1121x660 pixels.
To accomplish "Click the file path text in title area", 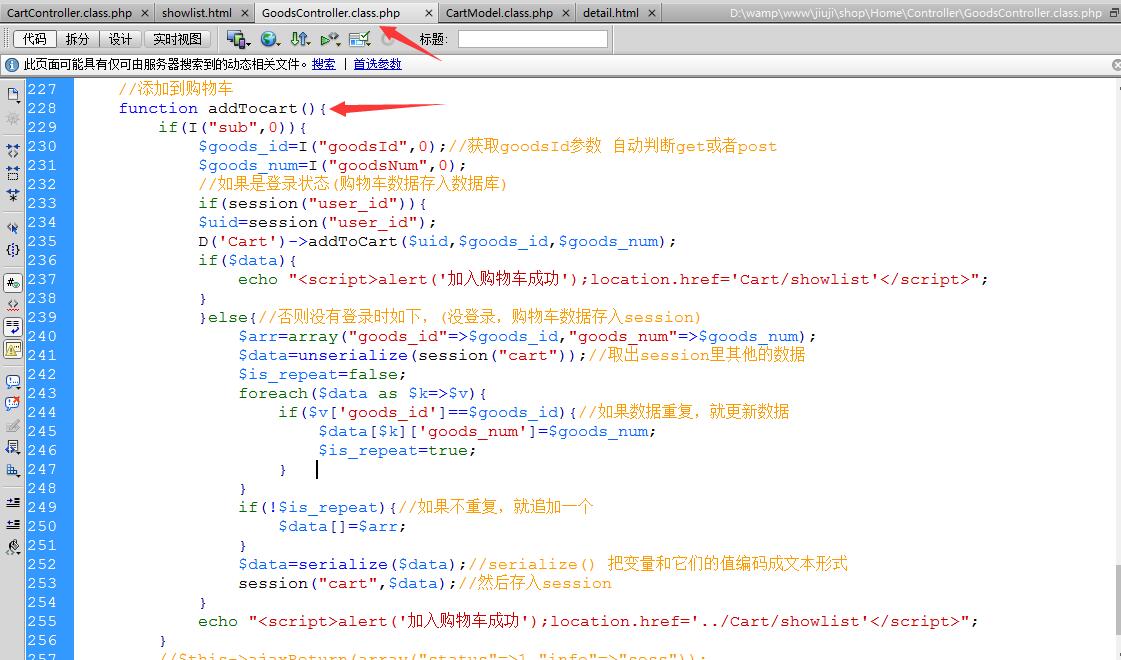I will pos(916,13).
